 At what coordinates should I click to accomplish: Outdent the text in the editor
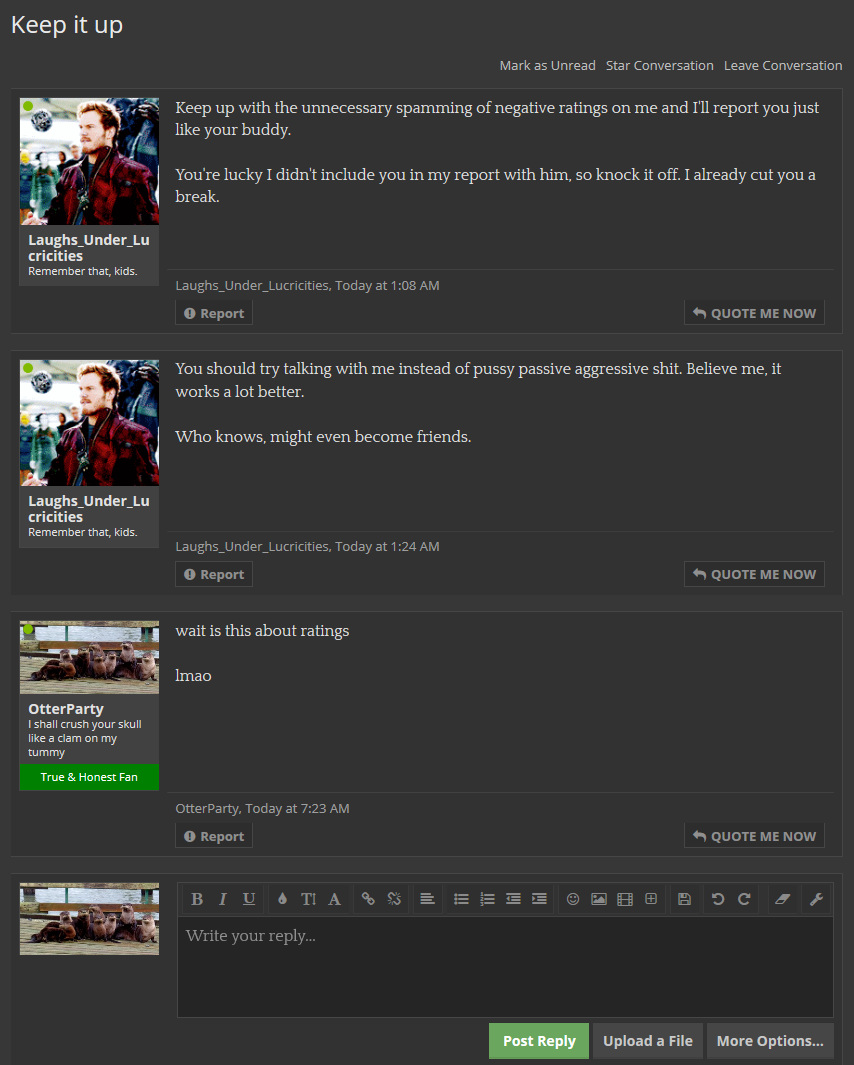514,899
